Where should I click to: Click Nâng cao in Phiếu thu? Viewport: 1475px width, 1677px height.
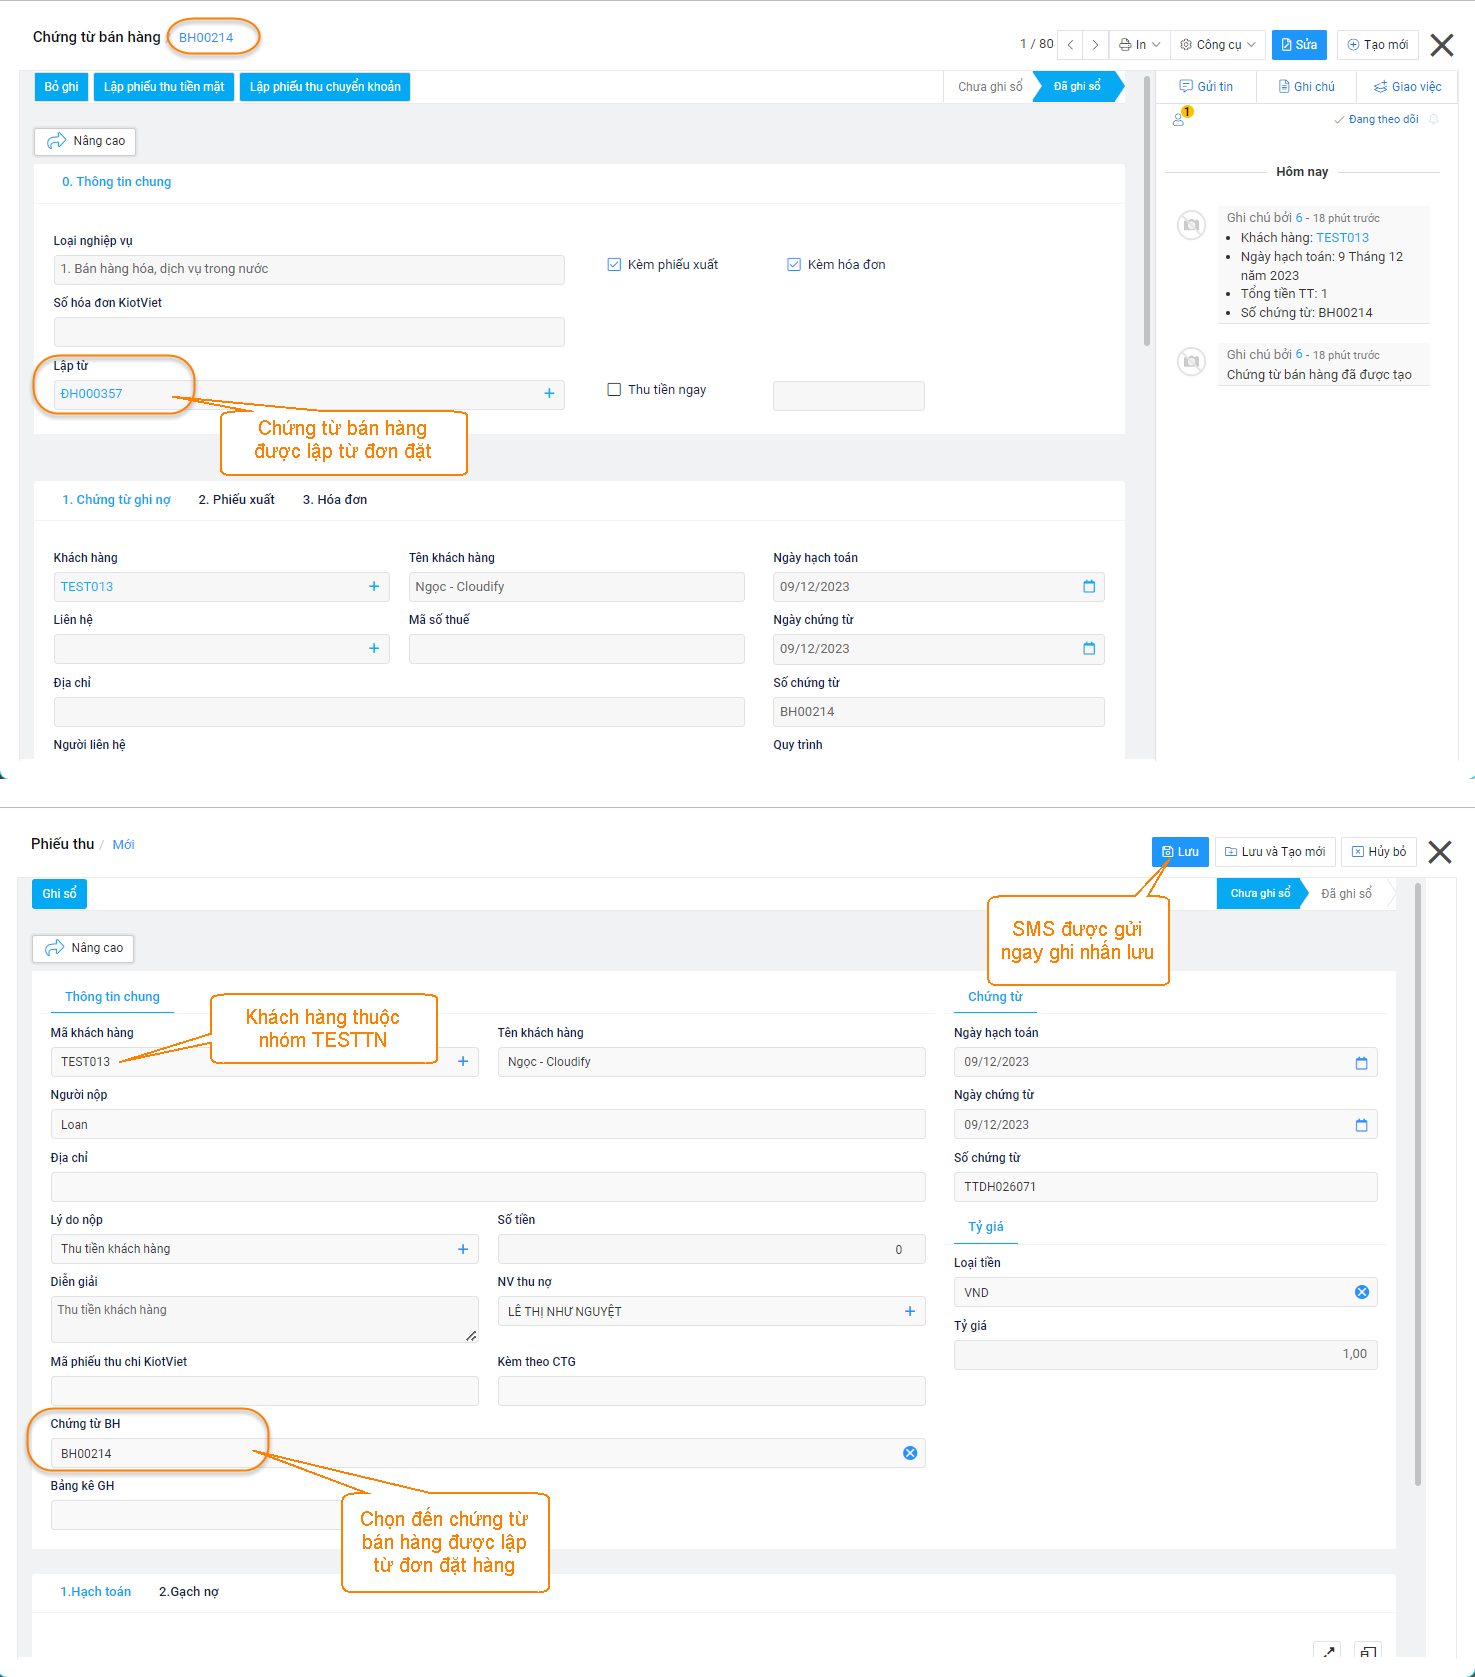[x=83, y=948]
